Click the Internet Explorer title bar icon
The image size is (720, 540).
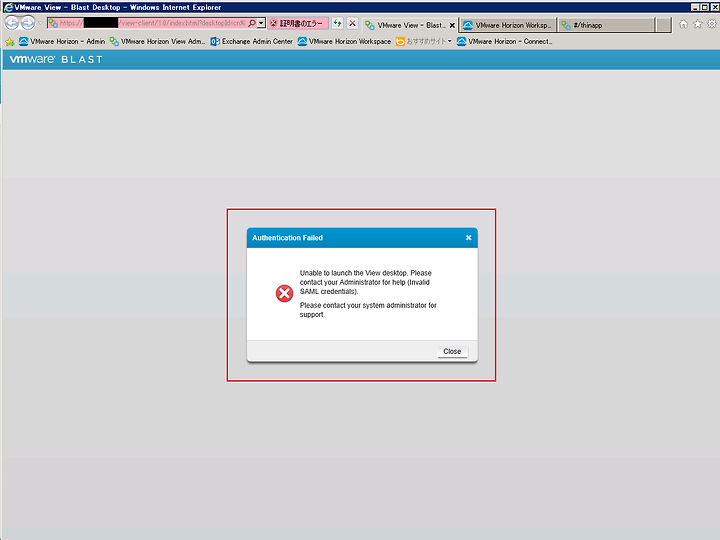pyautogui.click(x=8, y=7)
